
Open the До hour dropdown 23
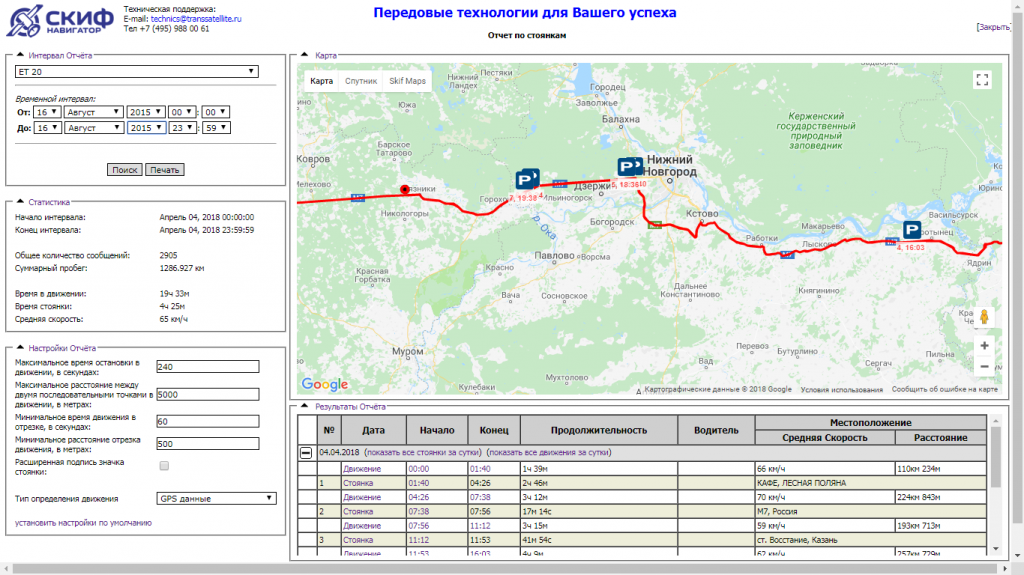182,127
